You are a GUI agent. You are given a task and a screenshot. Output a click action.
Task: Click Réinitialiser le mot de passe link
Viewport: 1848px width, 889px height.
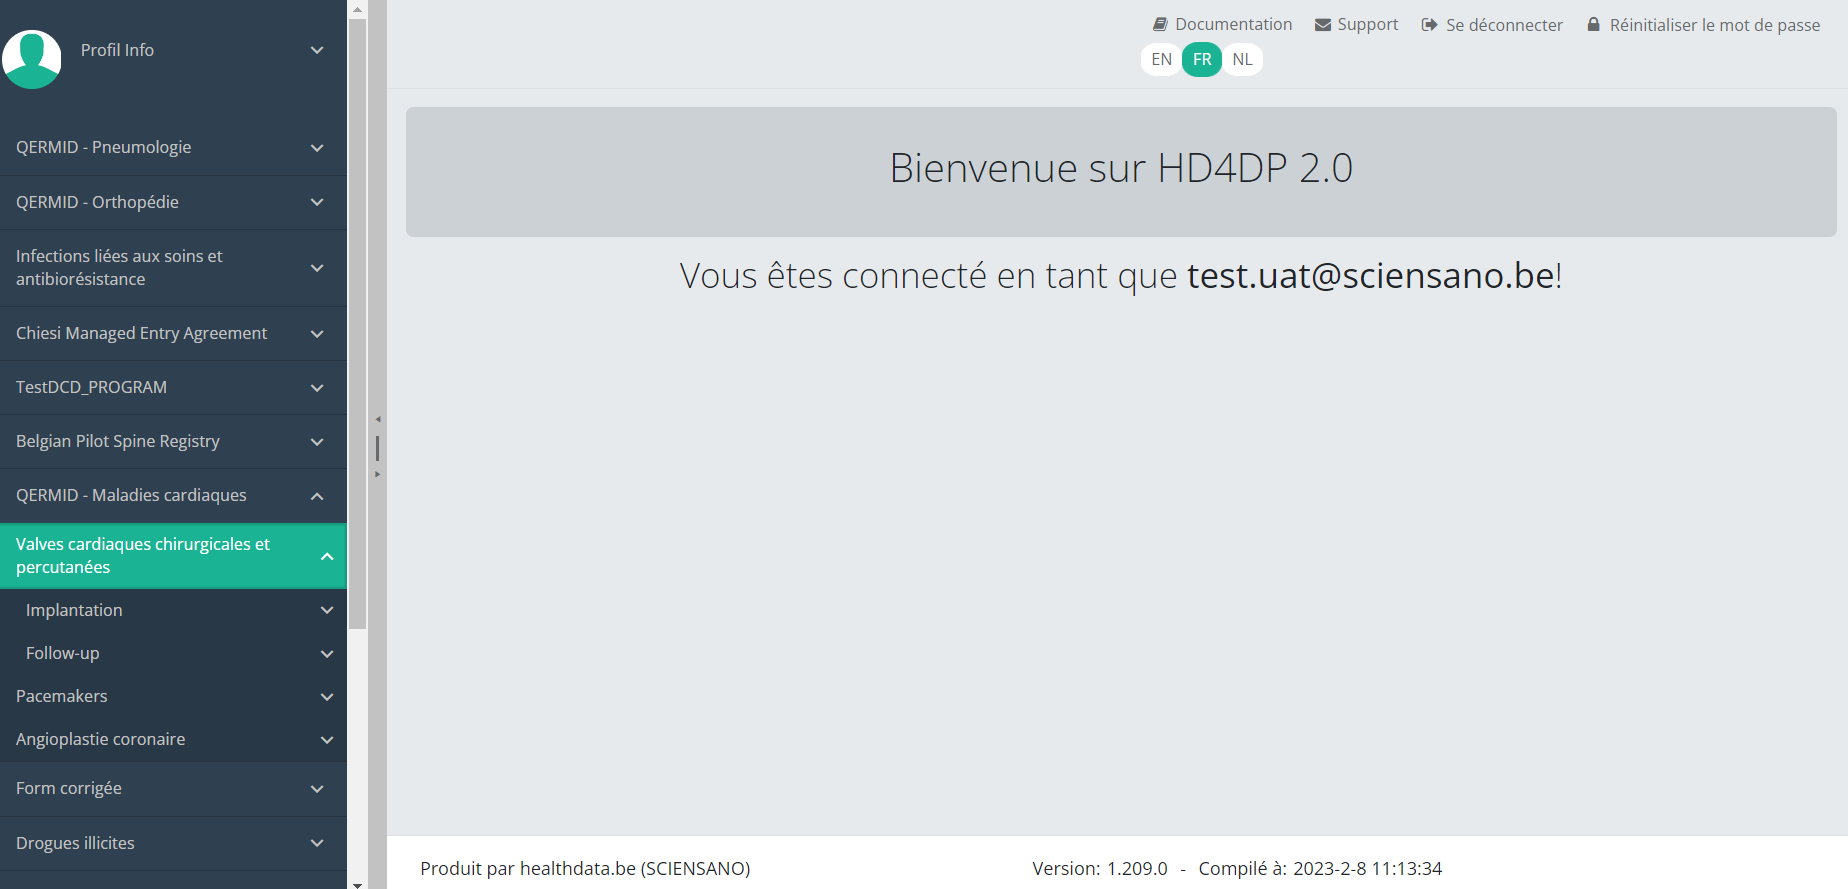pyautogui.click(x=1714, y=24)
